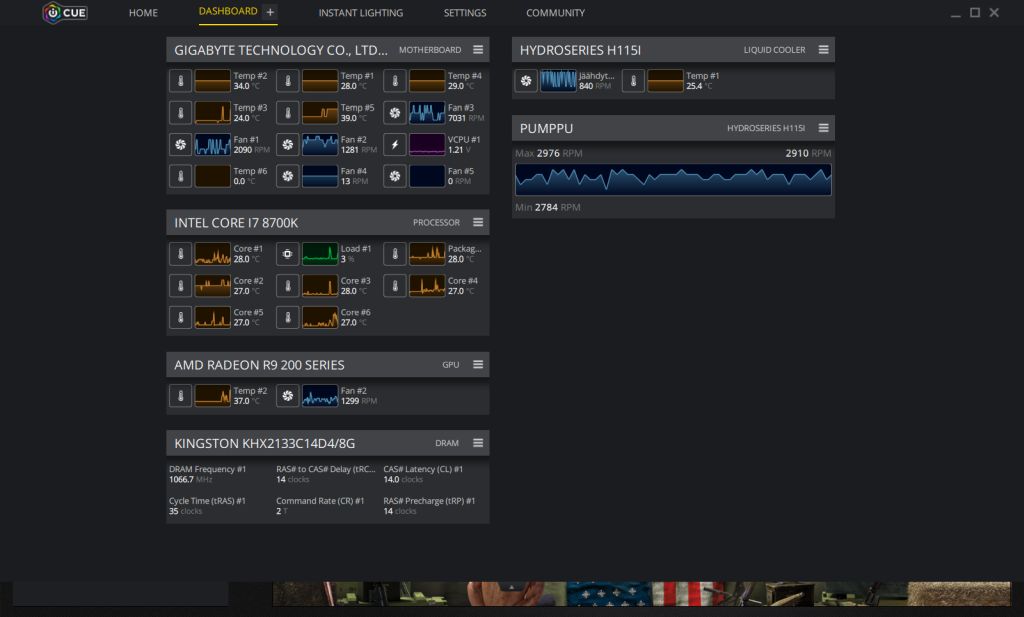Click thermometer icon for CPU Package temperature
This screenshot has width=1024, height=617.
click(x=394, y=254)
